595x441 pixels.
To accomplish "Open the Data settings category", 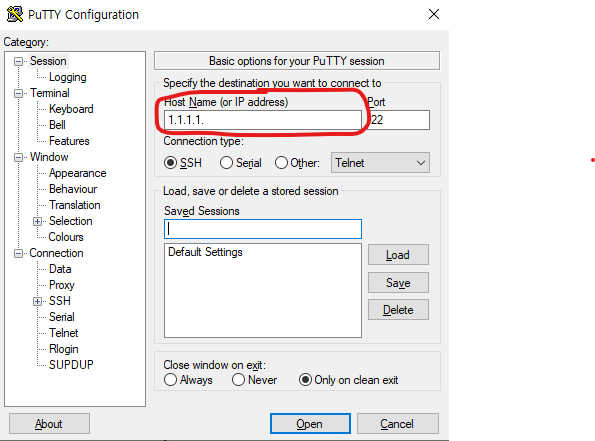I will [60, 269].
